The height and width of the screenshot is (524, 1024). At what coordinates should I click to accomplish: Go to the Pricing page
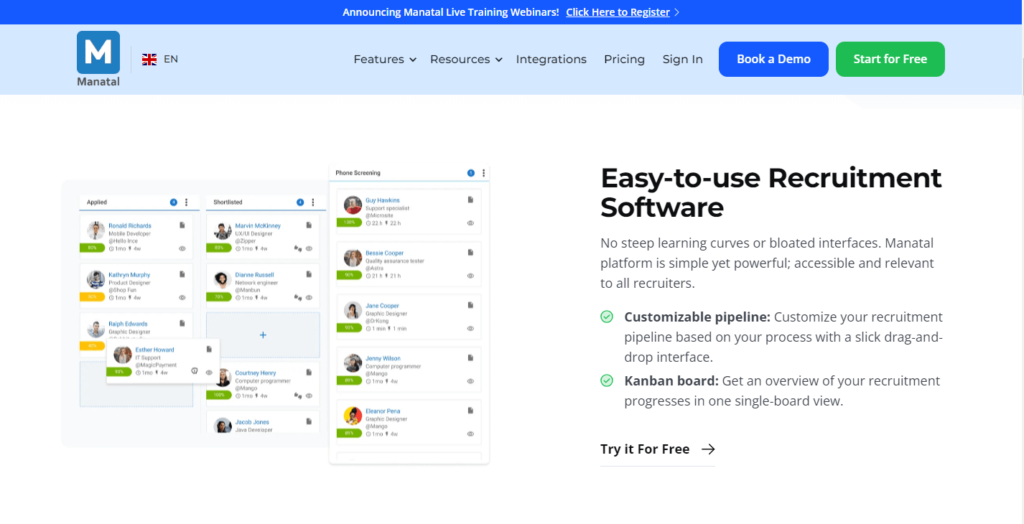pos(624,59)
